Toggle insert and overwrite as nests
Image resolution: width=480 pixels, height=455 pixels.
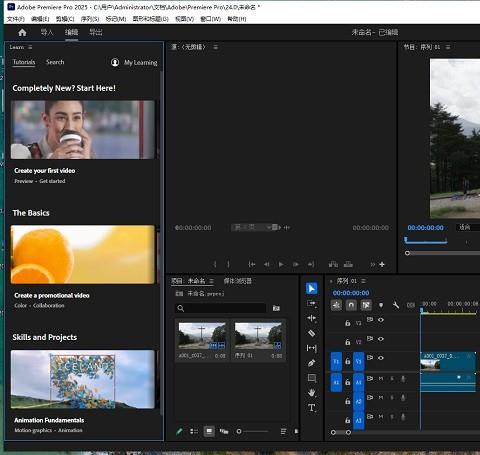pos(336,305)
